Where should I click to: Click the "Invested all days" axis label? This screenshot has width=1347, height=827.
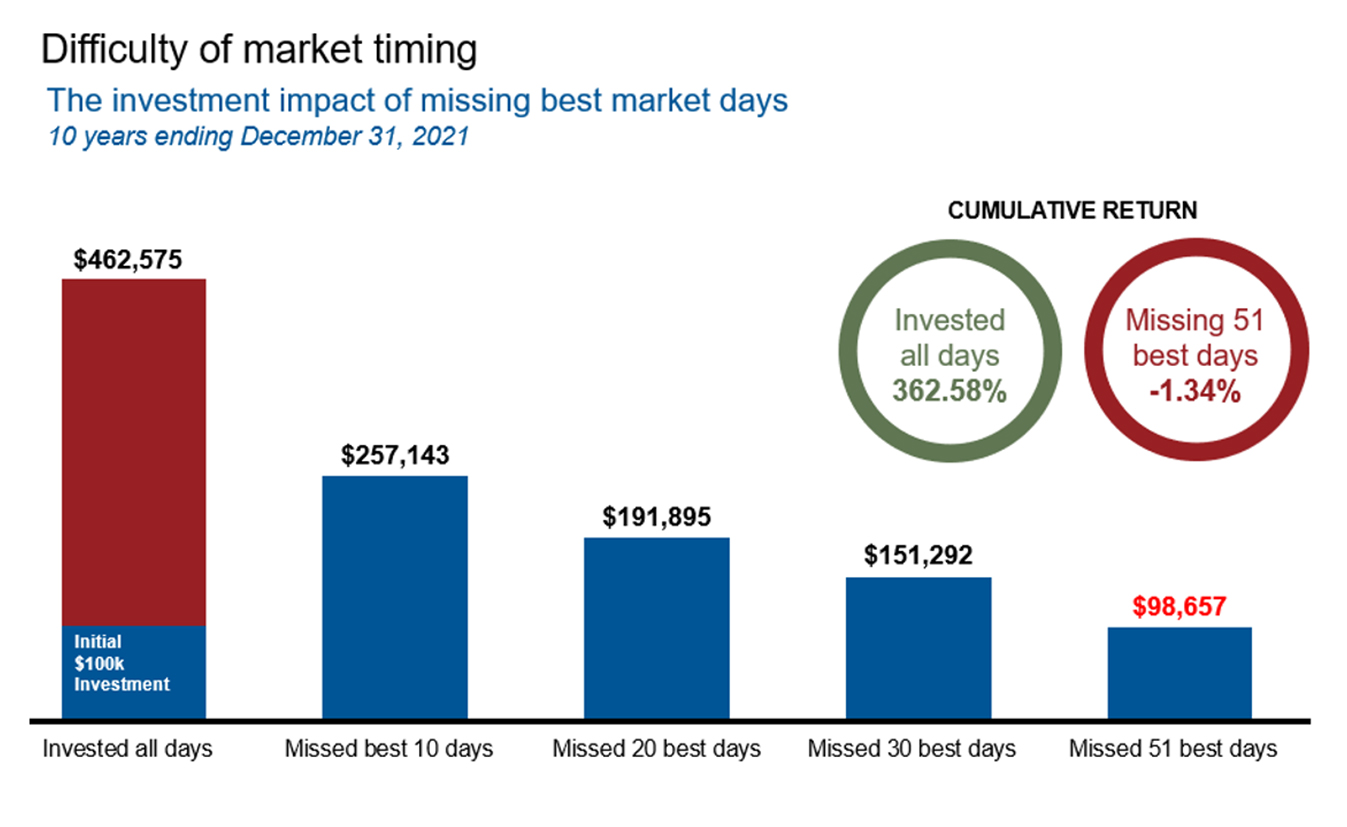128,749
